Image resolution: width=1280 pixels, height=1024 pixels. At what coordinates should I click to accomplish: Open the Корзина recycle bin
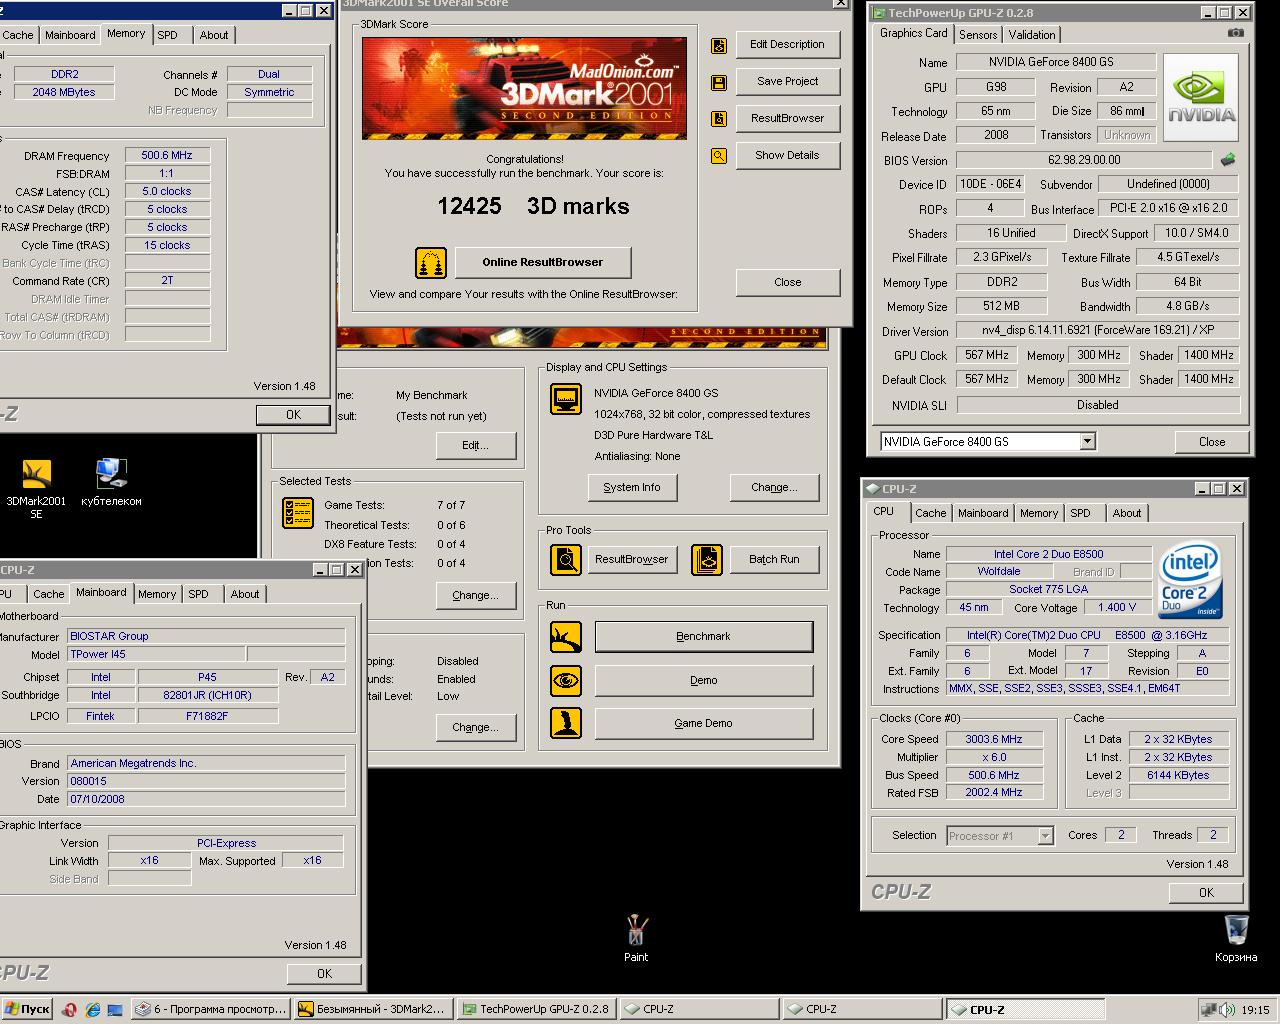(x=1236, y=938)
